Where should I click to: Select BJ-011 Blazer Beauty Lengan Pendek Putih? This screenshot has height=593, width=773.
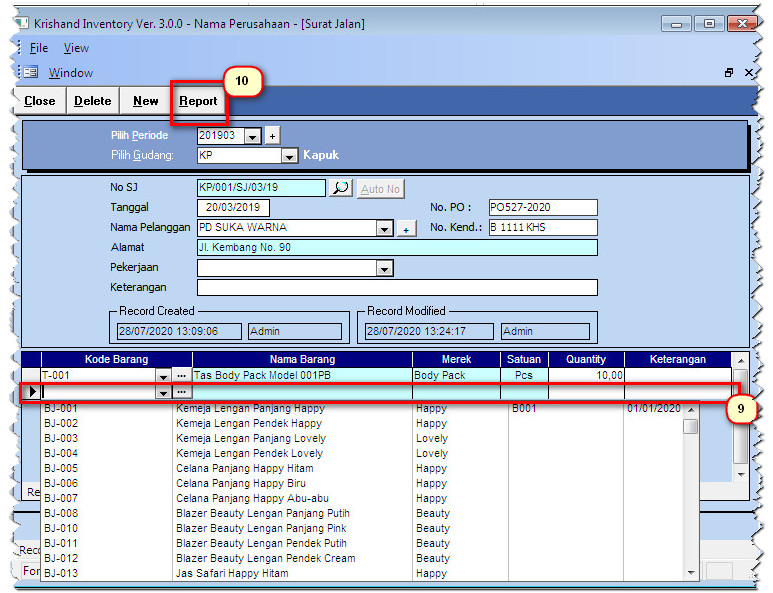pyautogui.click(x=362, y=543)
